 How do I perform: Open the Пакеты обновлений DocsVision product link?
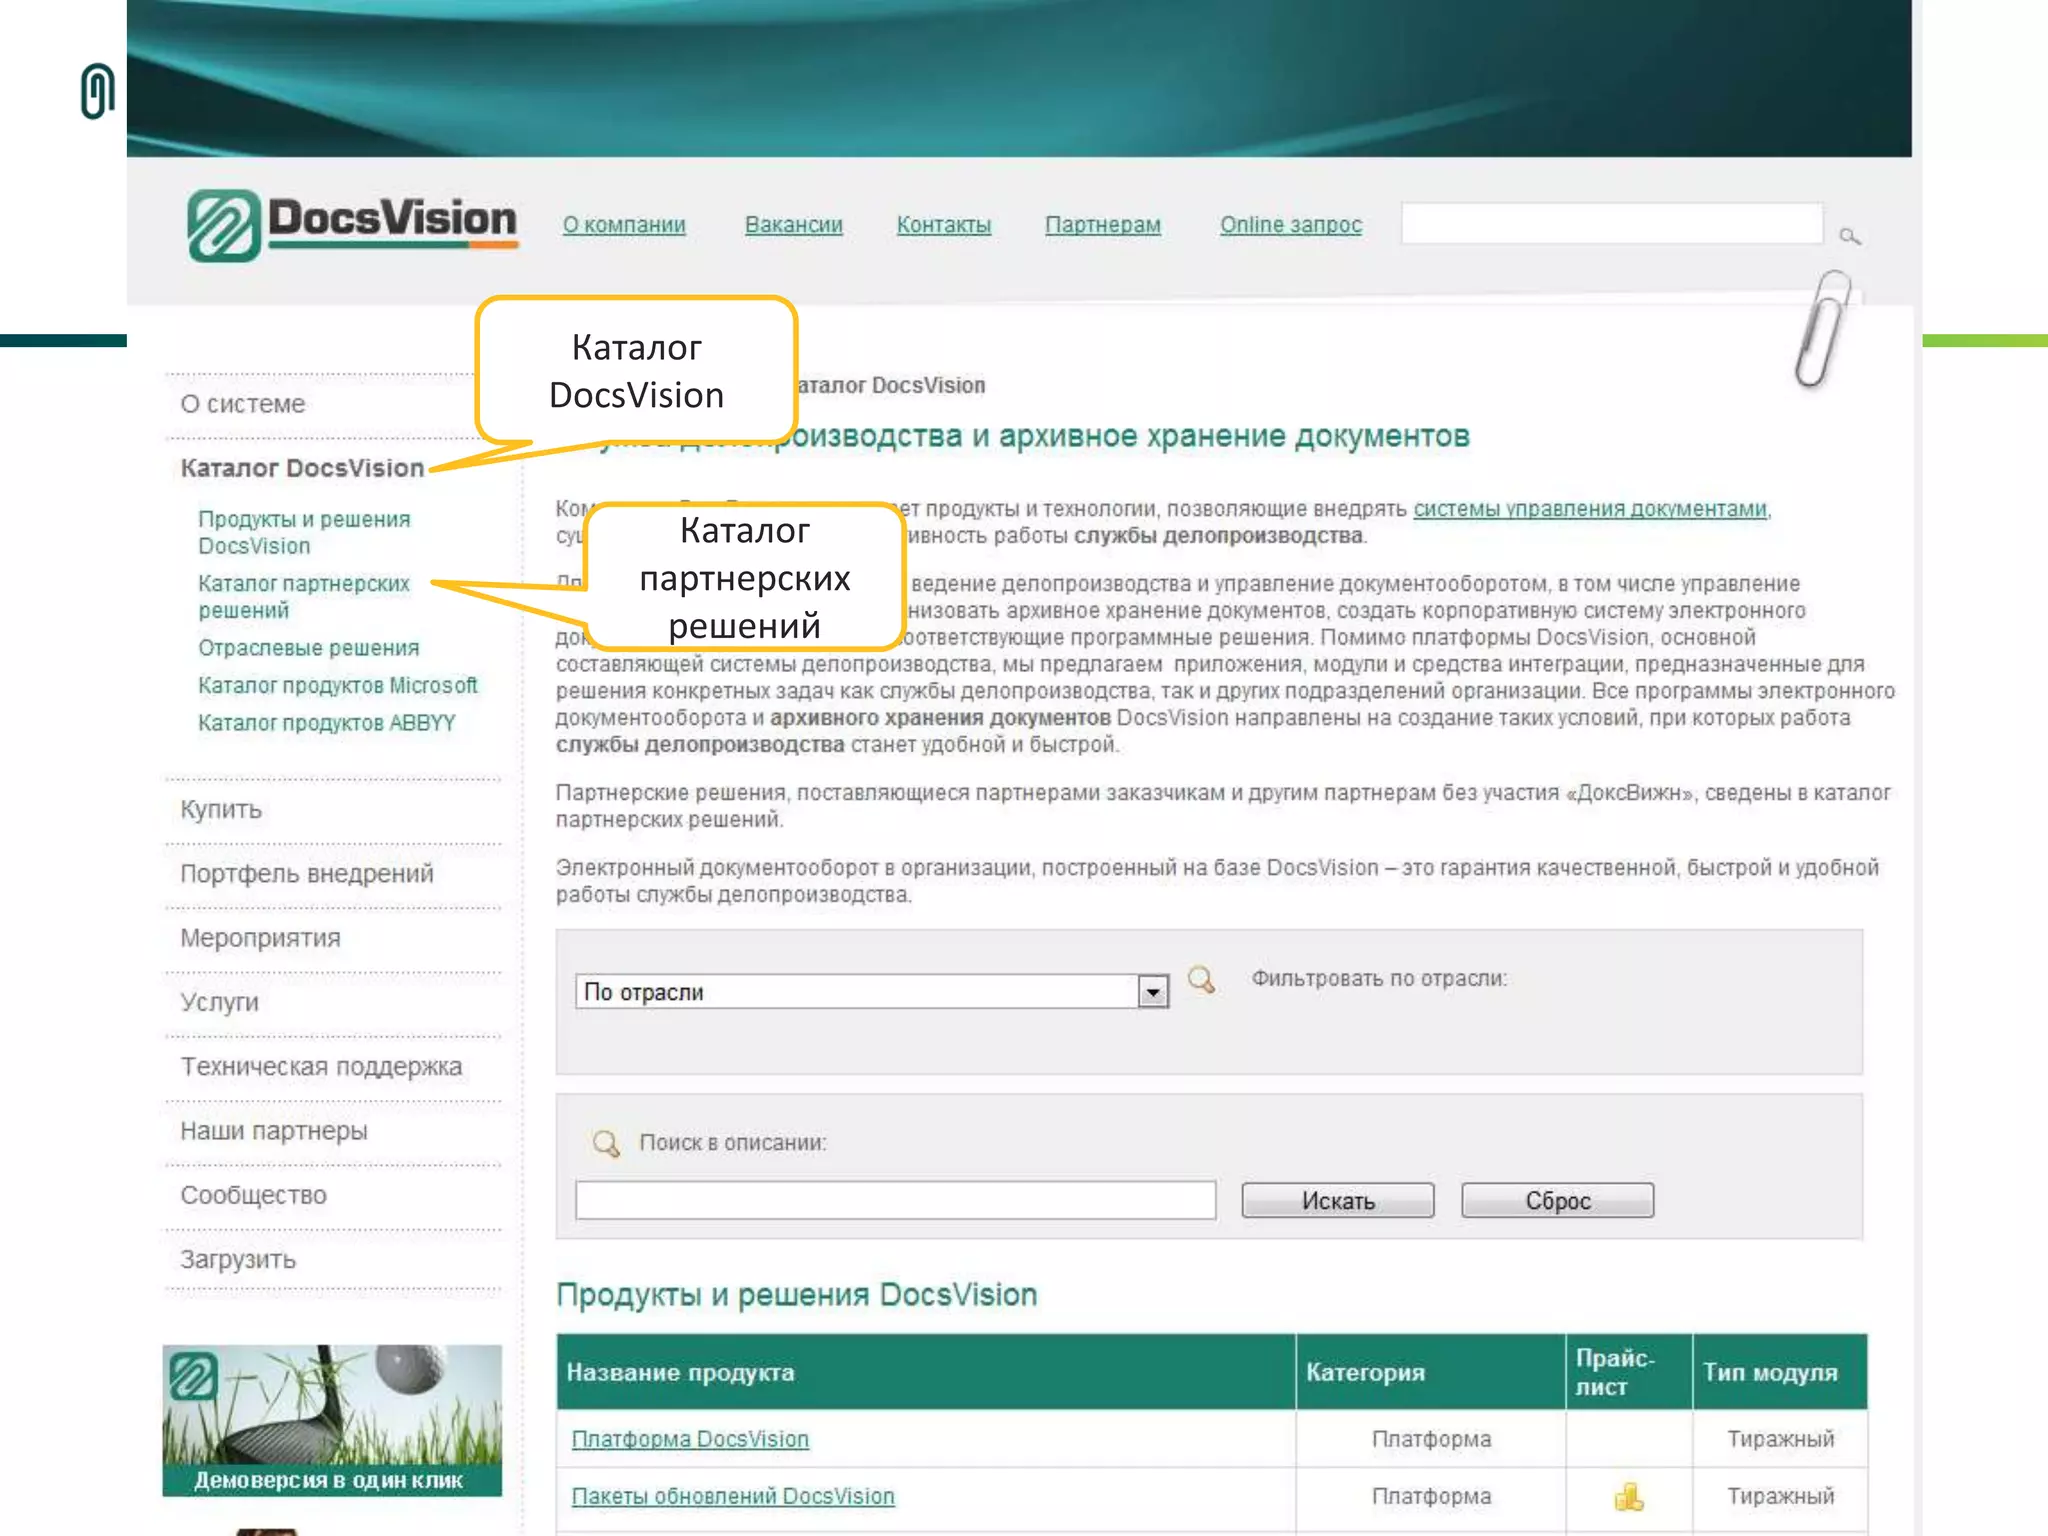(x=733, y=1496)
